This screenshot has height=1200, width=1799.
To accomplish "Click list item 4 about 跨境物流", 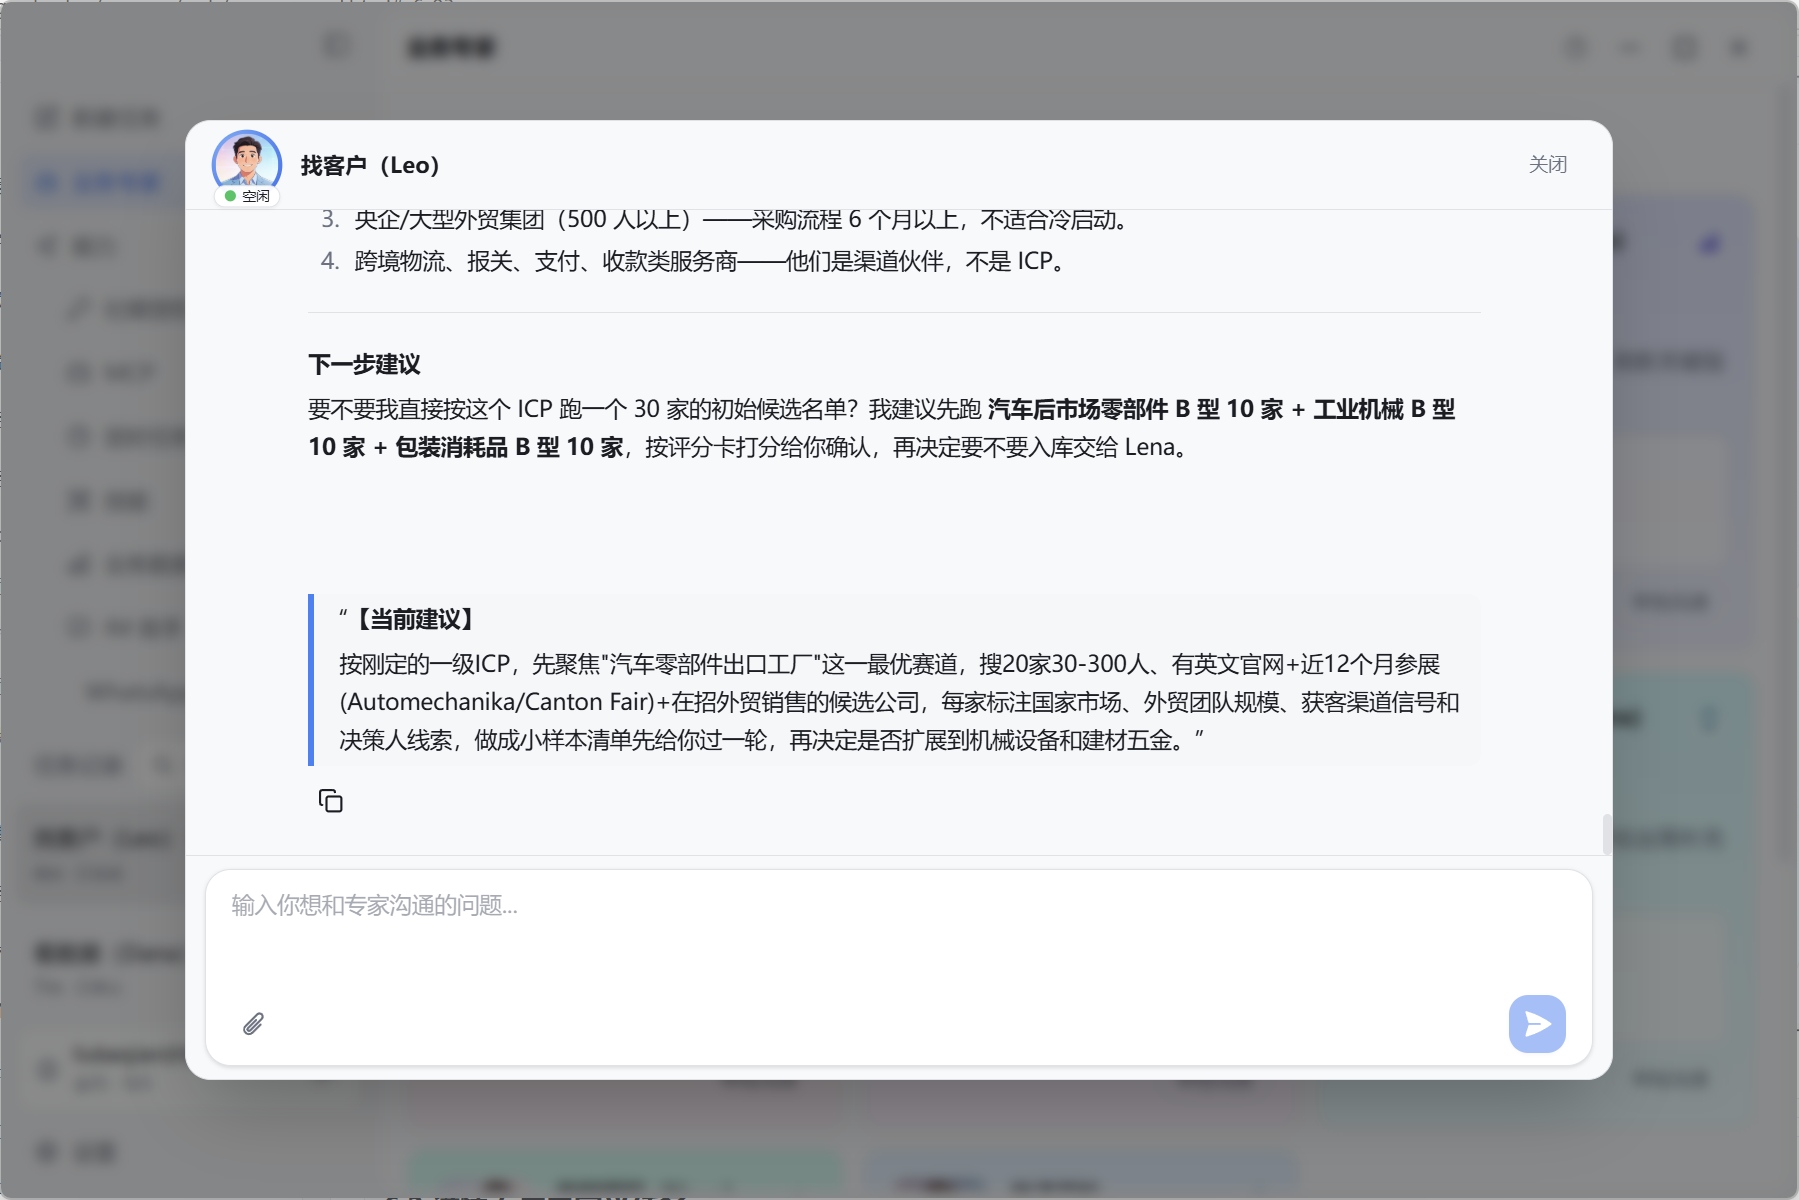I will [694, 261].
